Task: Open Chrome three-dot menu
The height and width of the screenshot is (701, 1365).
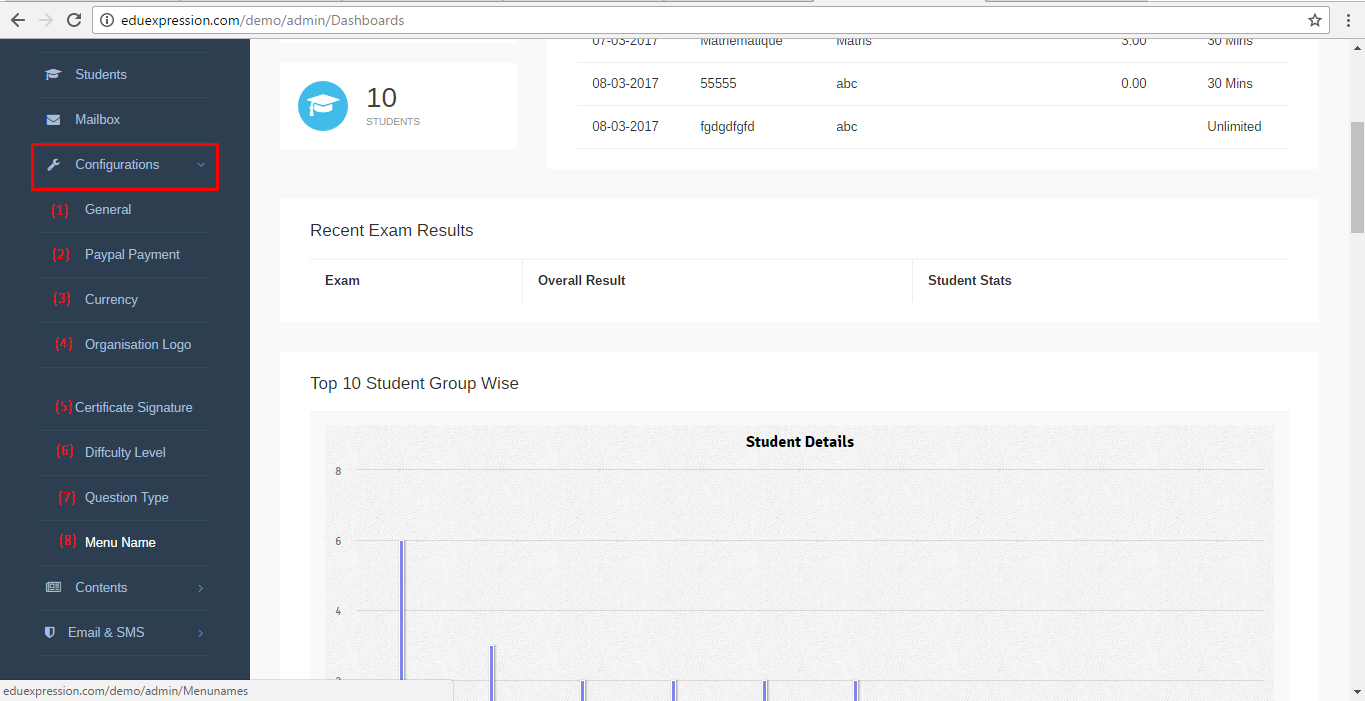Action: (1348, 20)
